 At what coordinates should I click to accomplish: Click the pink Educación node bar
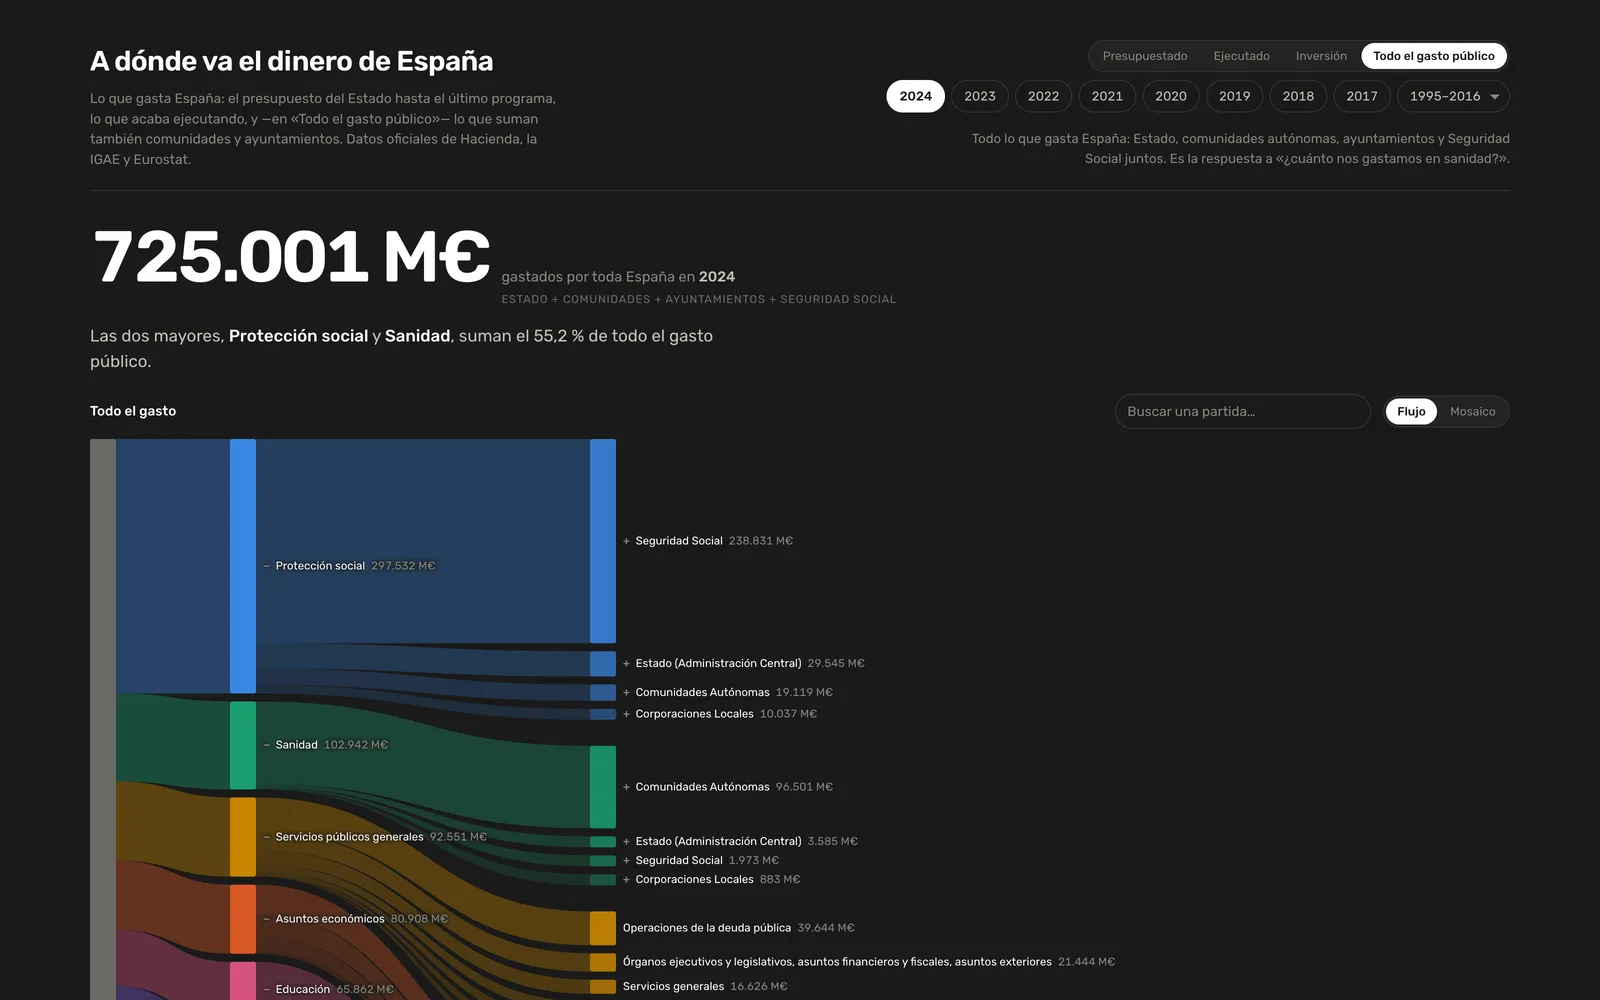pos(243,981)
